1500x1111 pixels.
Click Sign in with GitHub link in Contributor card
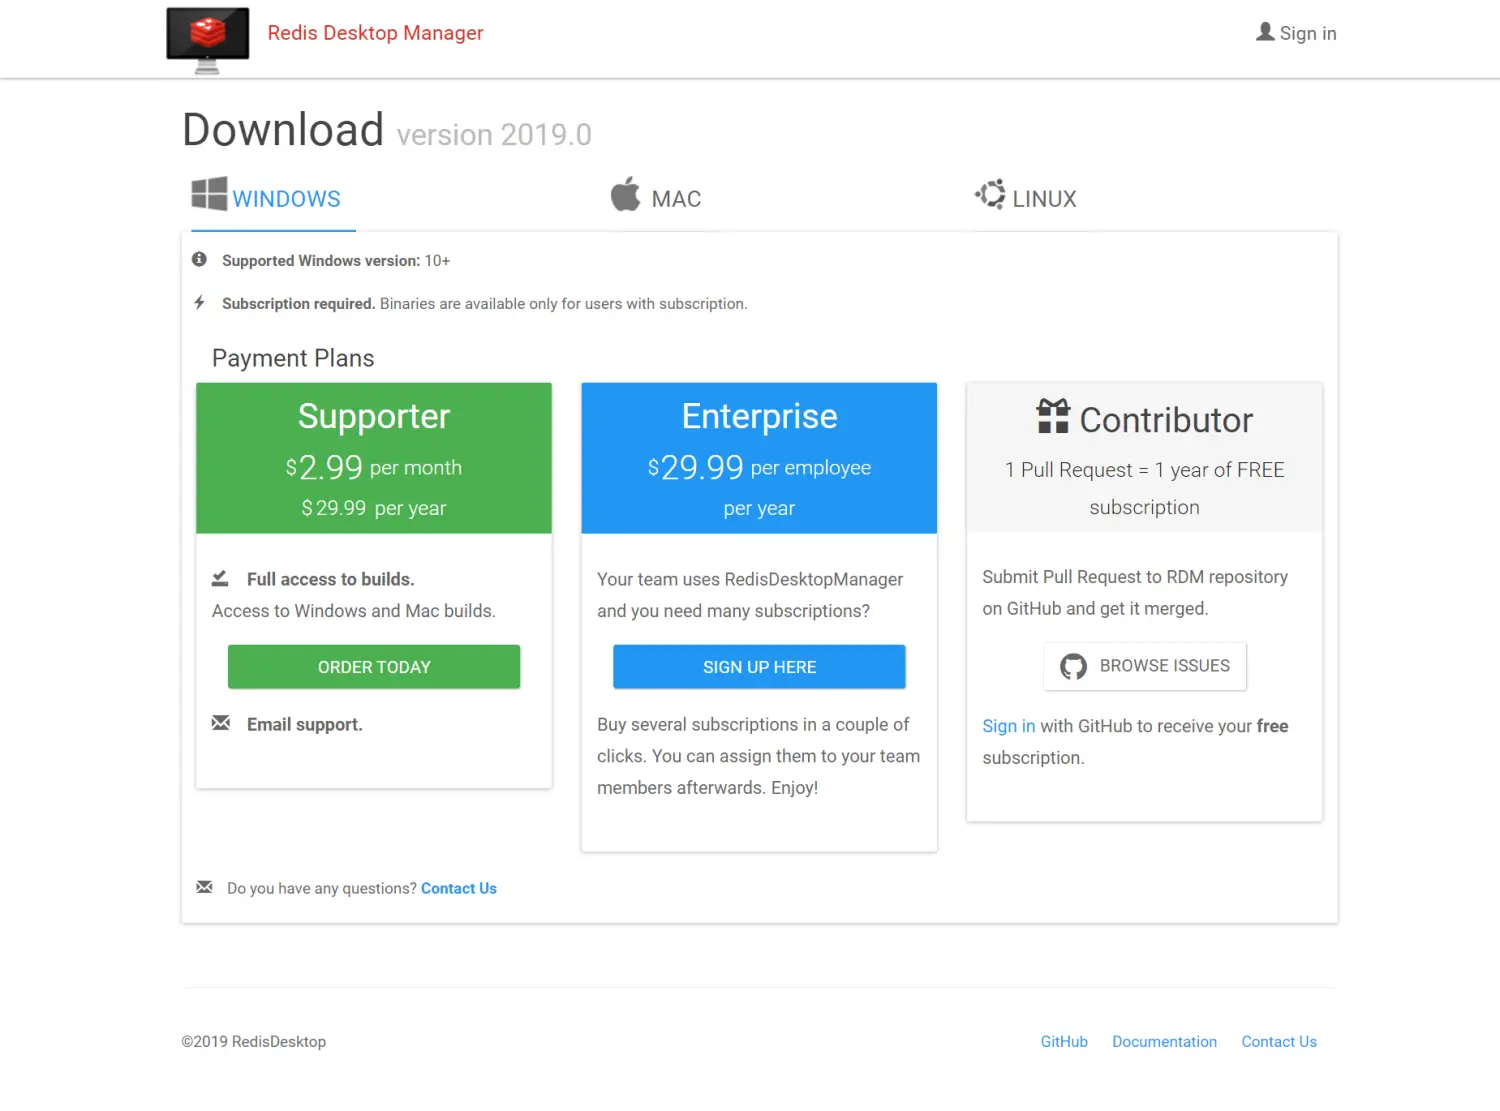click(1008, 726)
